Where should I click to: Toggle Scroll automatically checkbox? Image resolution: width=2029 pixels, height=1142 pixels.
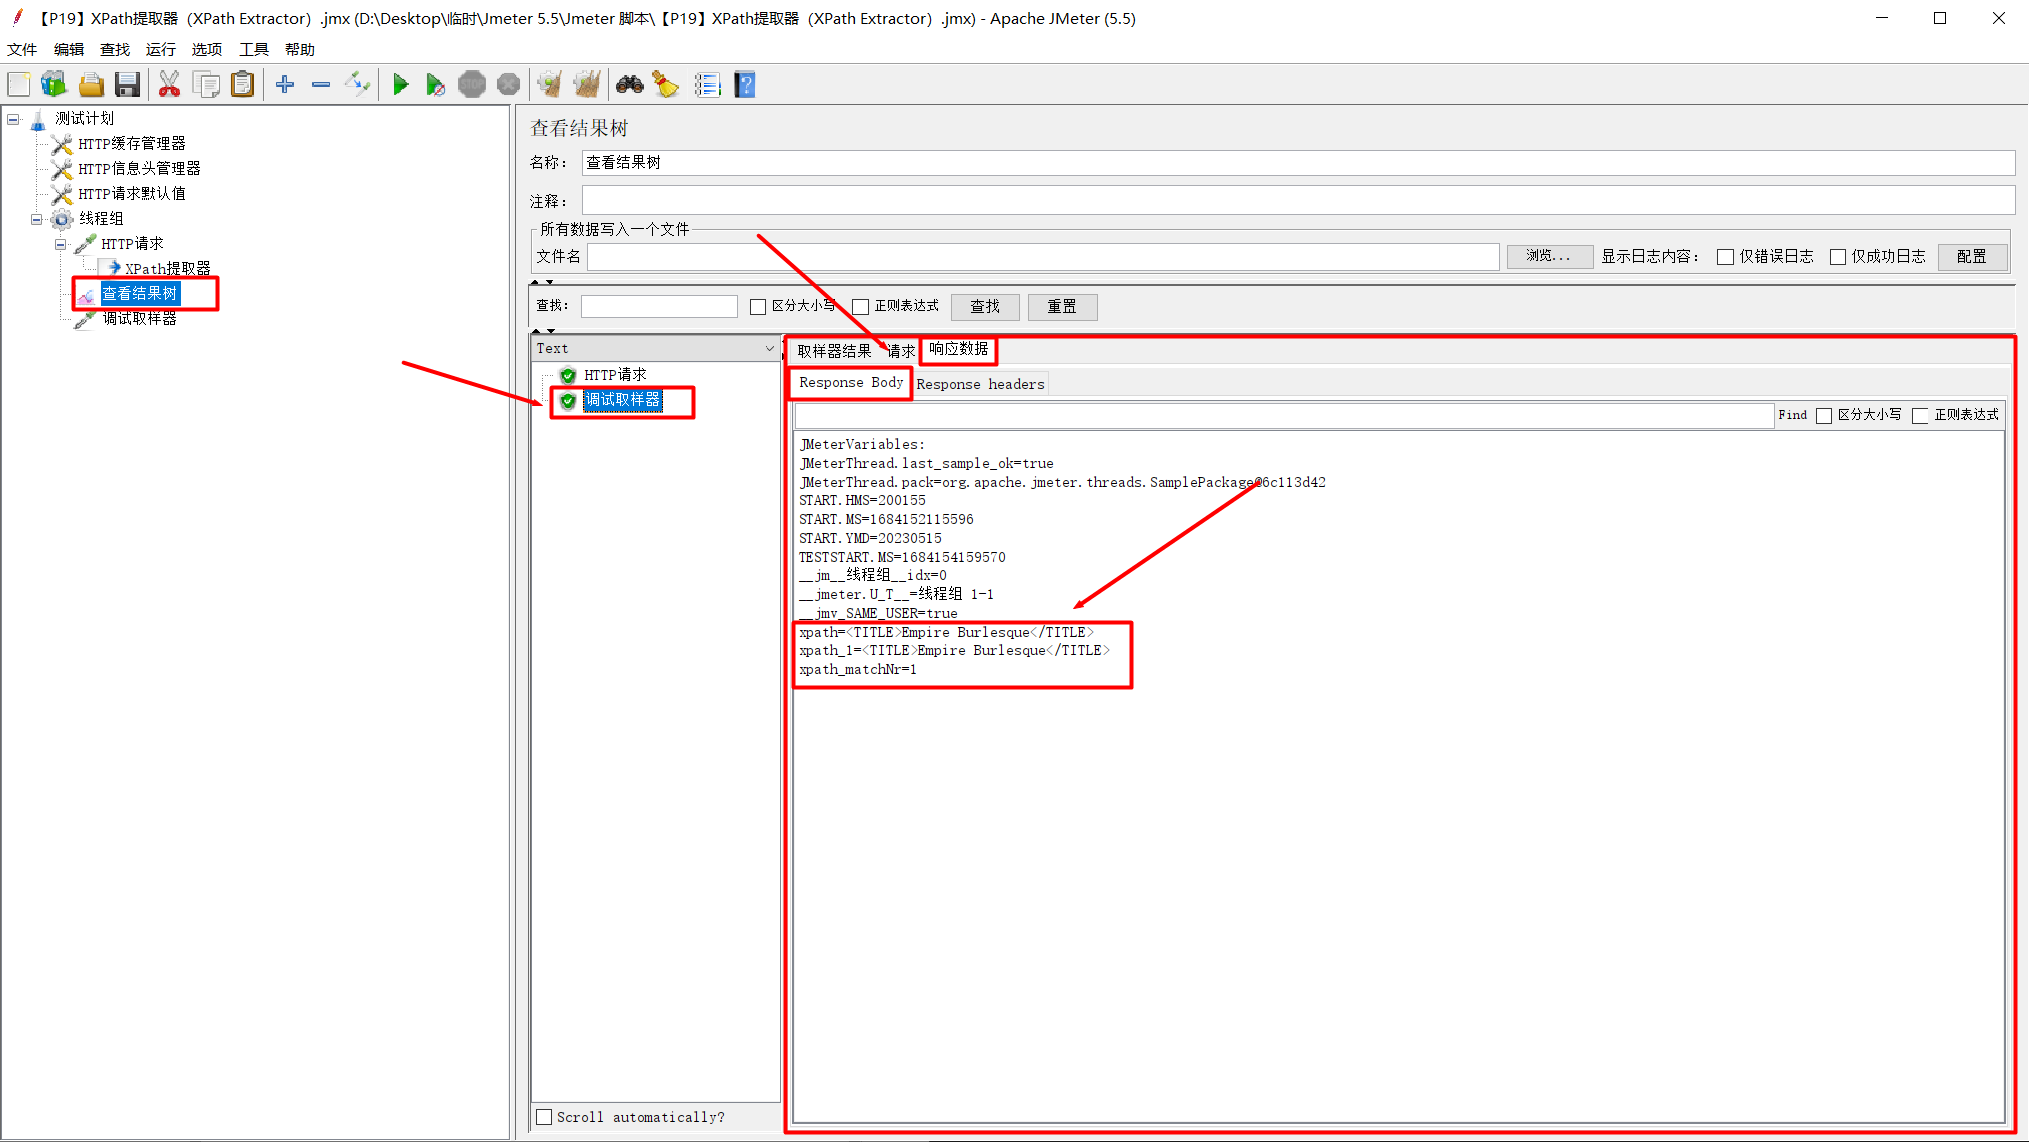pyautogui.click(x=544, y=1117)
